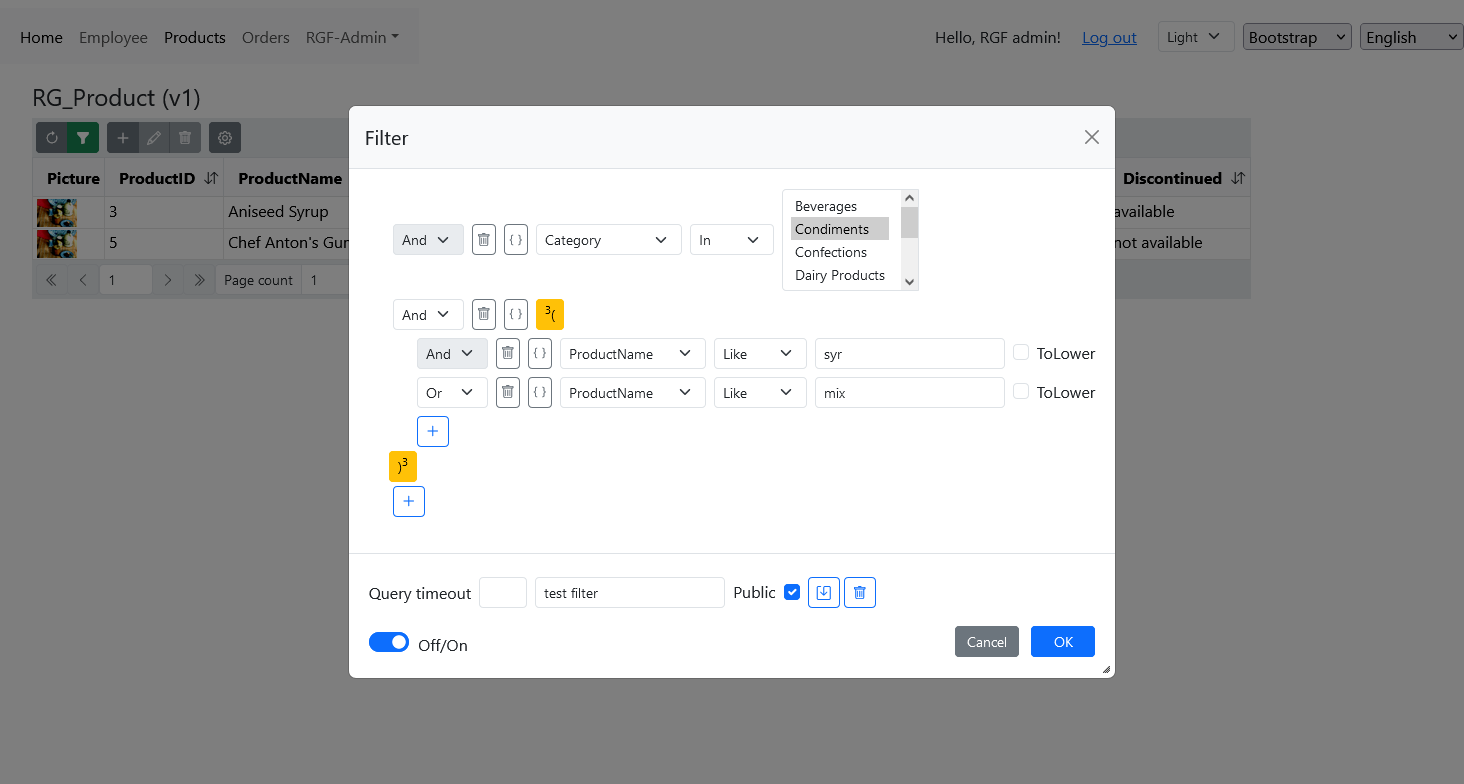Enable ToLower for 'syr' condition
The height and width of the screenshot is (784, 1464).
point(1021,352)
